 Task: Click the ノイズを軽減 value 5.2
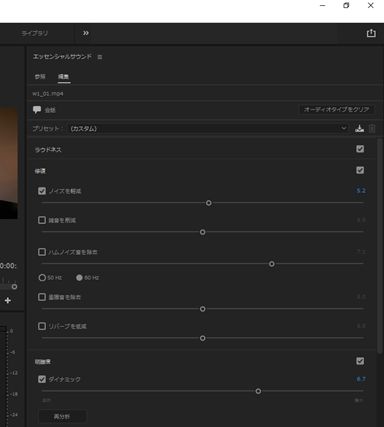coord(361,191)
